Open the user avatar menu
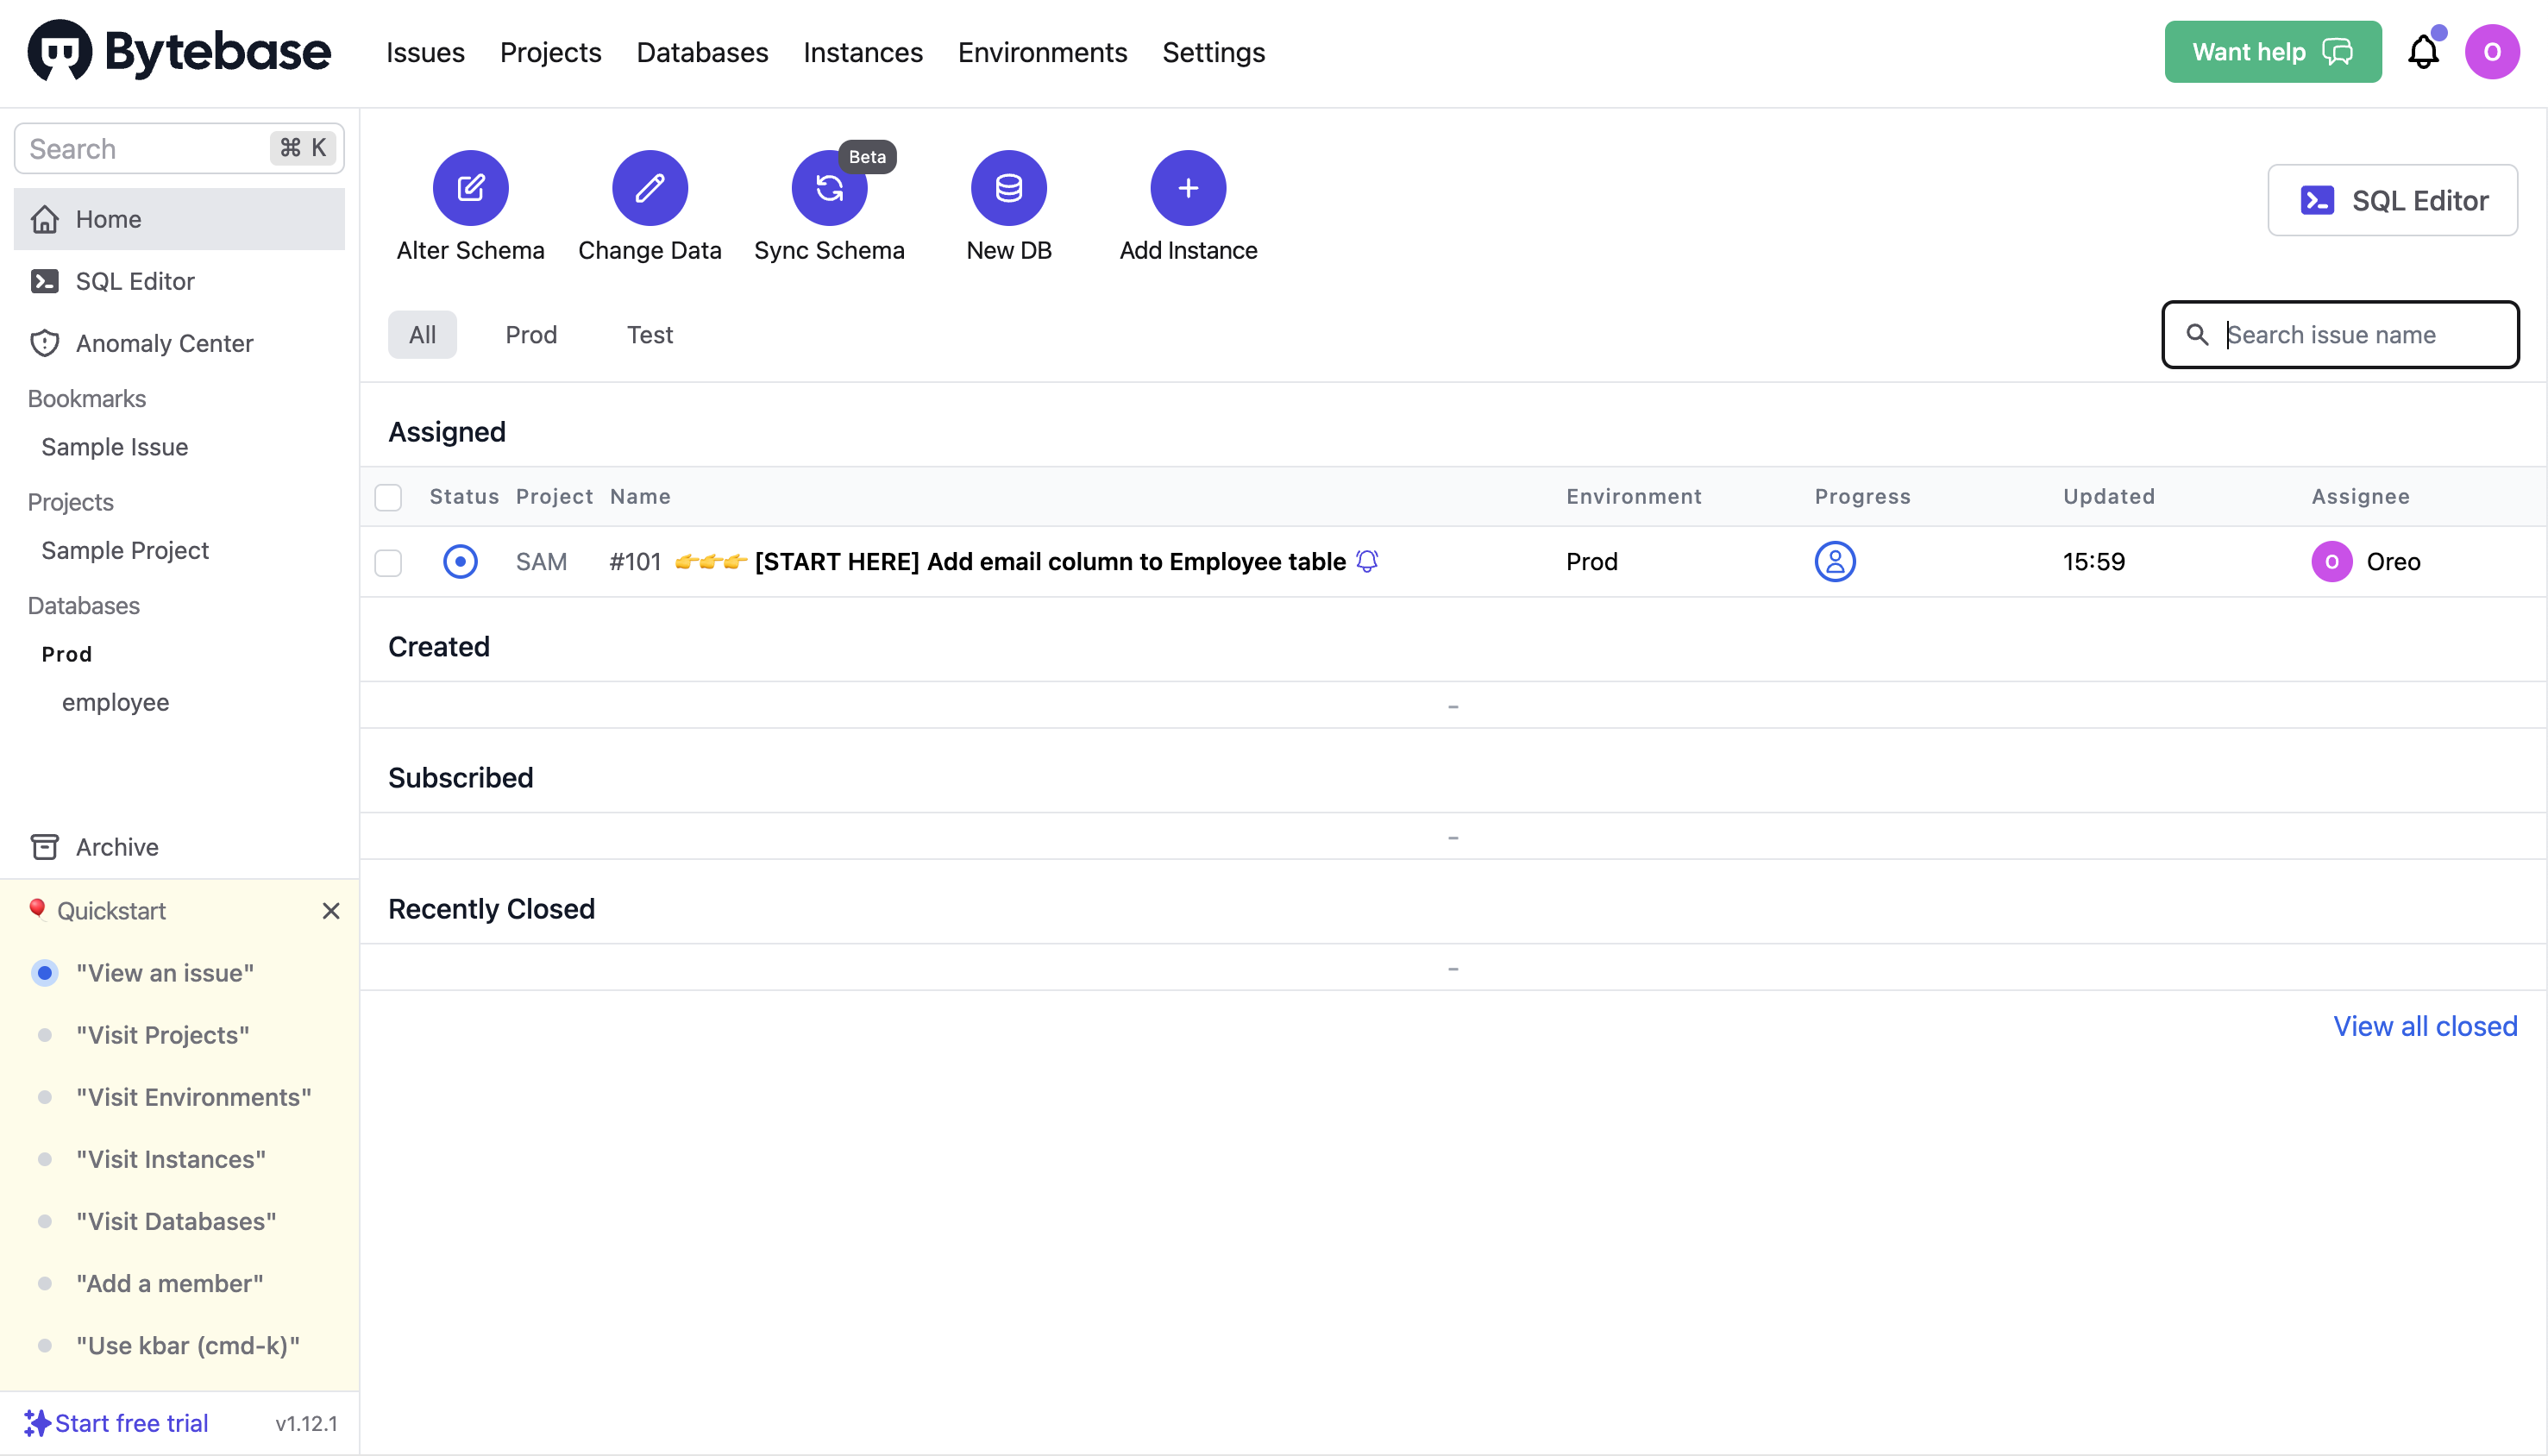Viewport: 2548px width, 1456px height. [2493, 51]
